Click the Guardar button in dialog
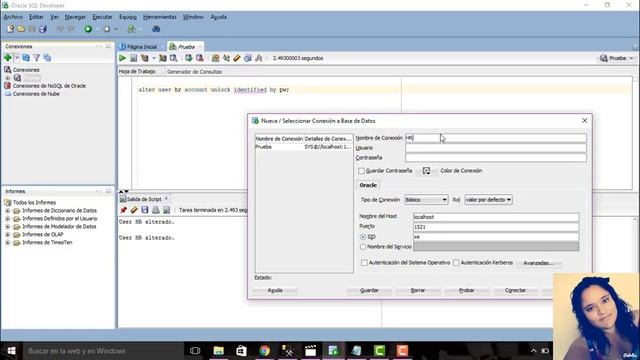 369,290
